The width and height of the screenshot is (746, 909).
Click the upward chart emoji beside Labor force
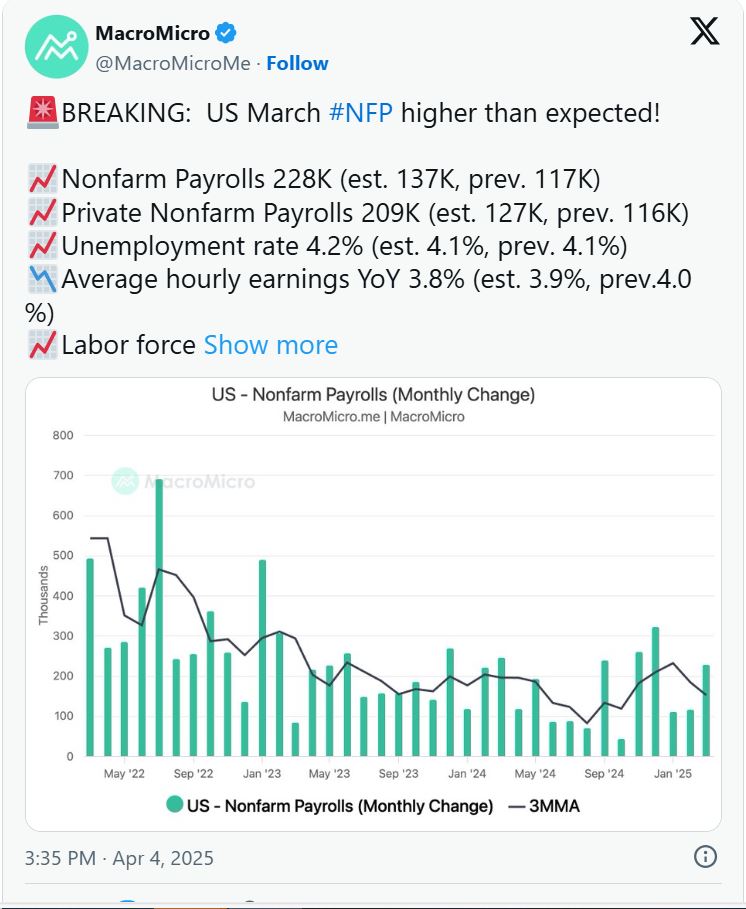(42, 345)
